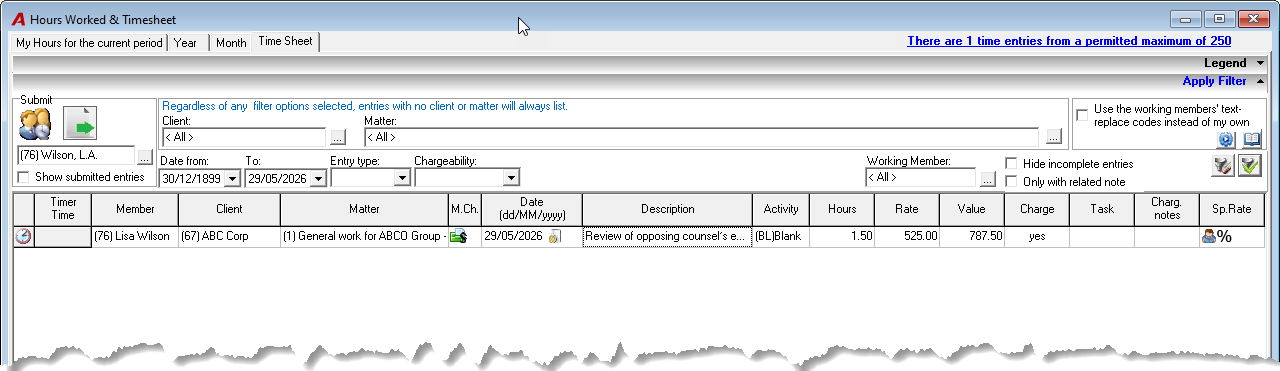Select the 'yes' charge cell
The image size is (1280, 371).
coord(1036,237)
